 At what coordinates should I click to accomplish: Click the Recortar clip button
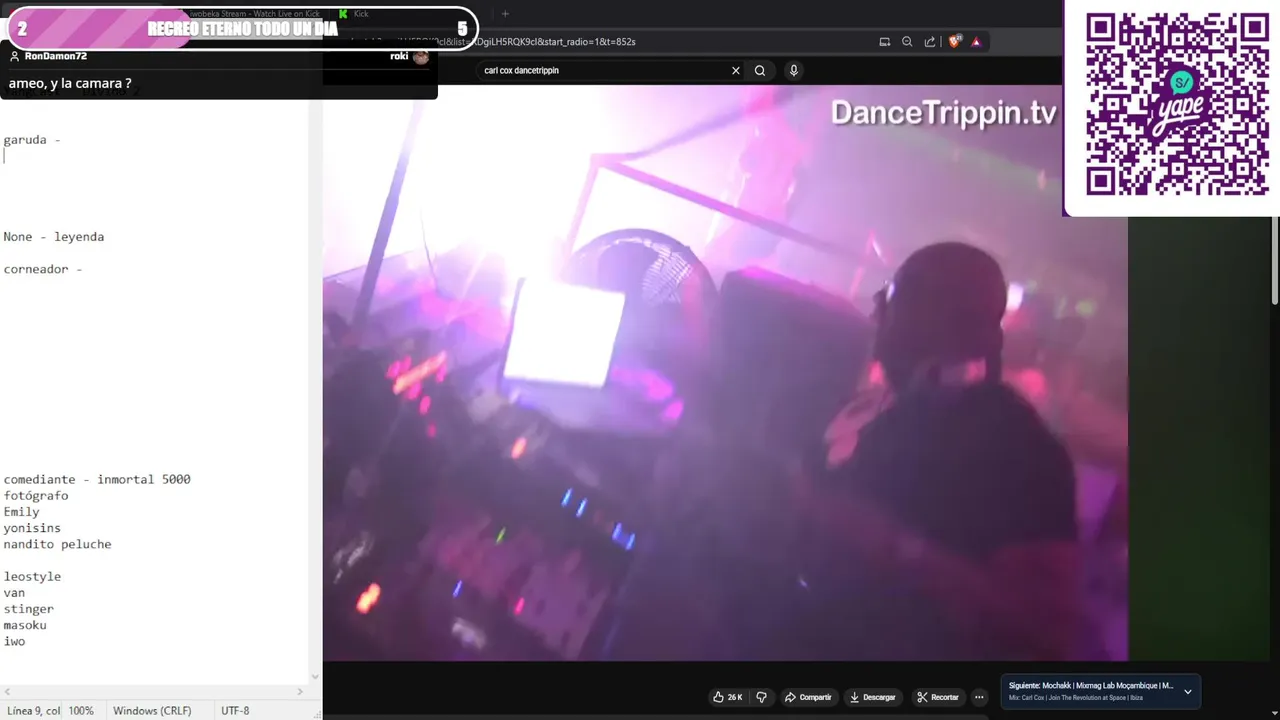[x=937, y=697]
